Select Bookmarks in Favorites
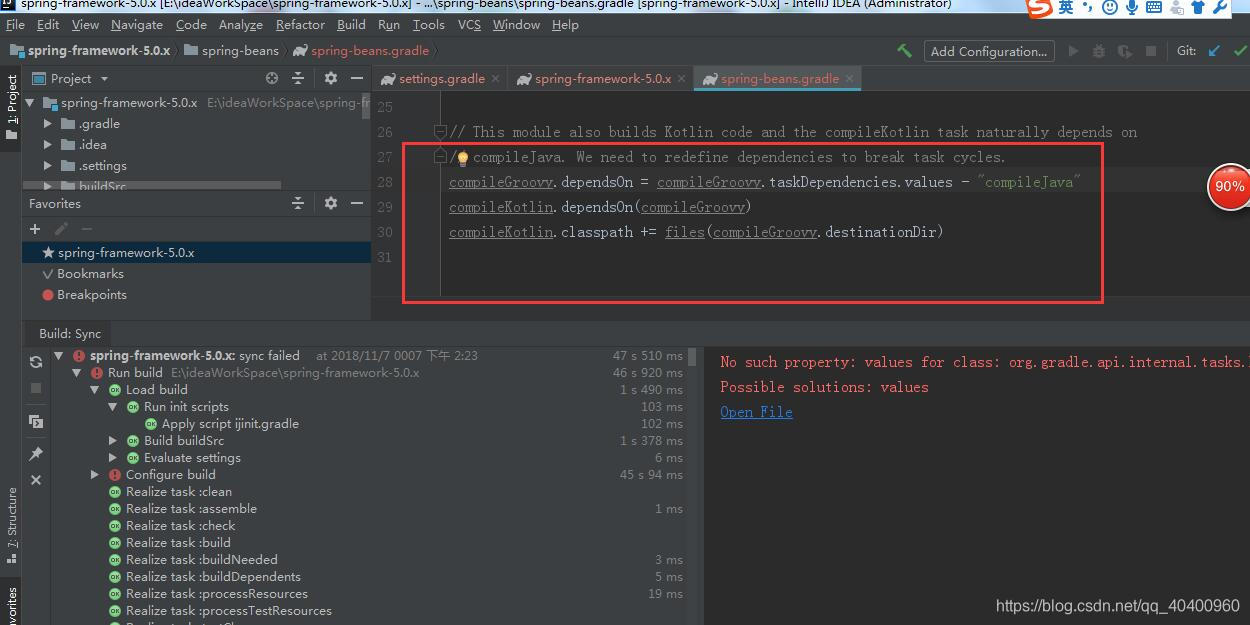Screen dimensions: 1250x625 click(90, 274)
